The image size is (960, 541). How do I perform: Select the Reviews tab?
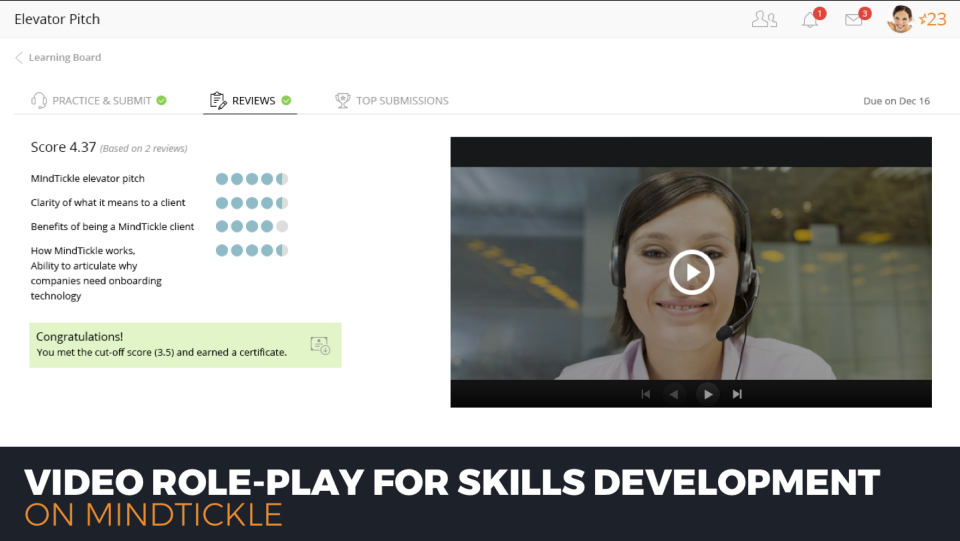(253, 100)
